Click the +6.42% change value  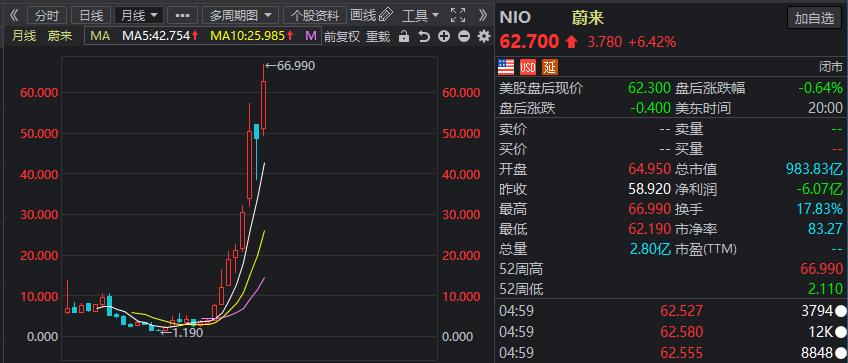652,42
